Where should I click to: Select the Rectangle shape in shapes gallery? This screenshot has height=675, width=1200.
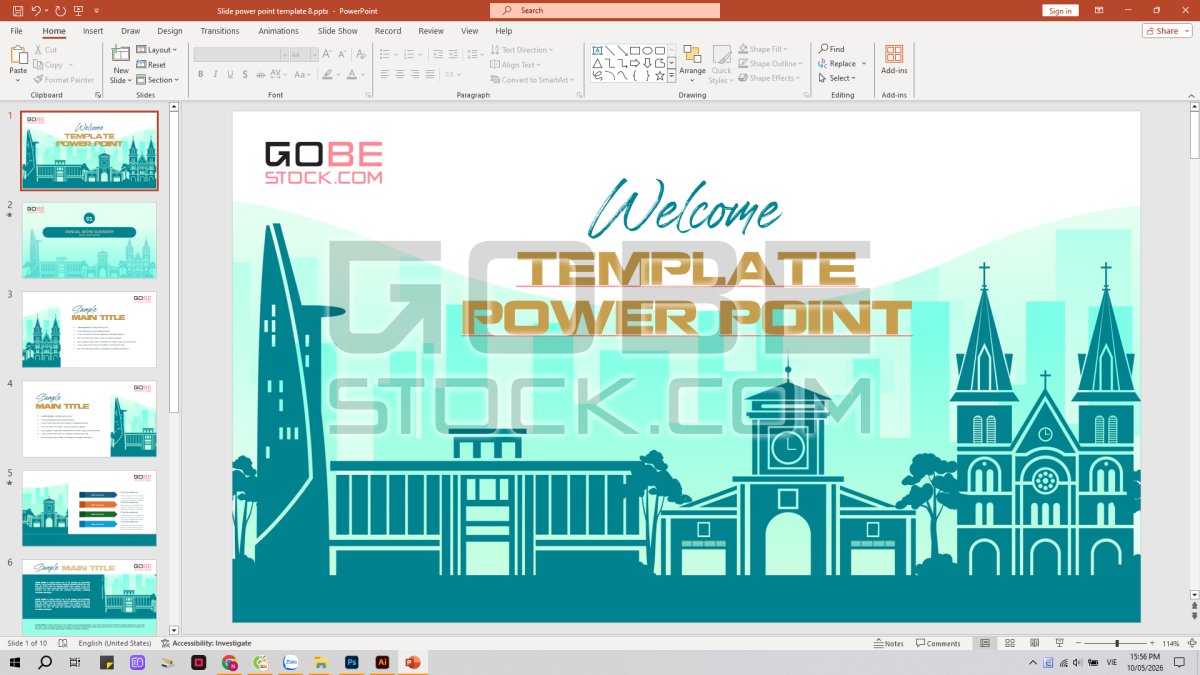635,50
